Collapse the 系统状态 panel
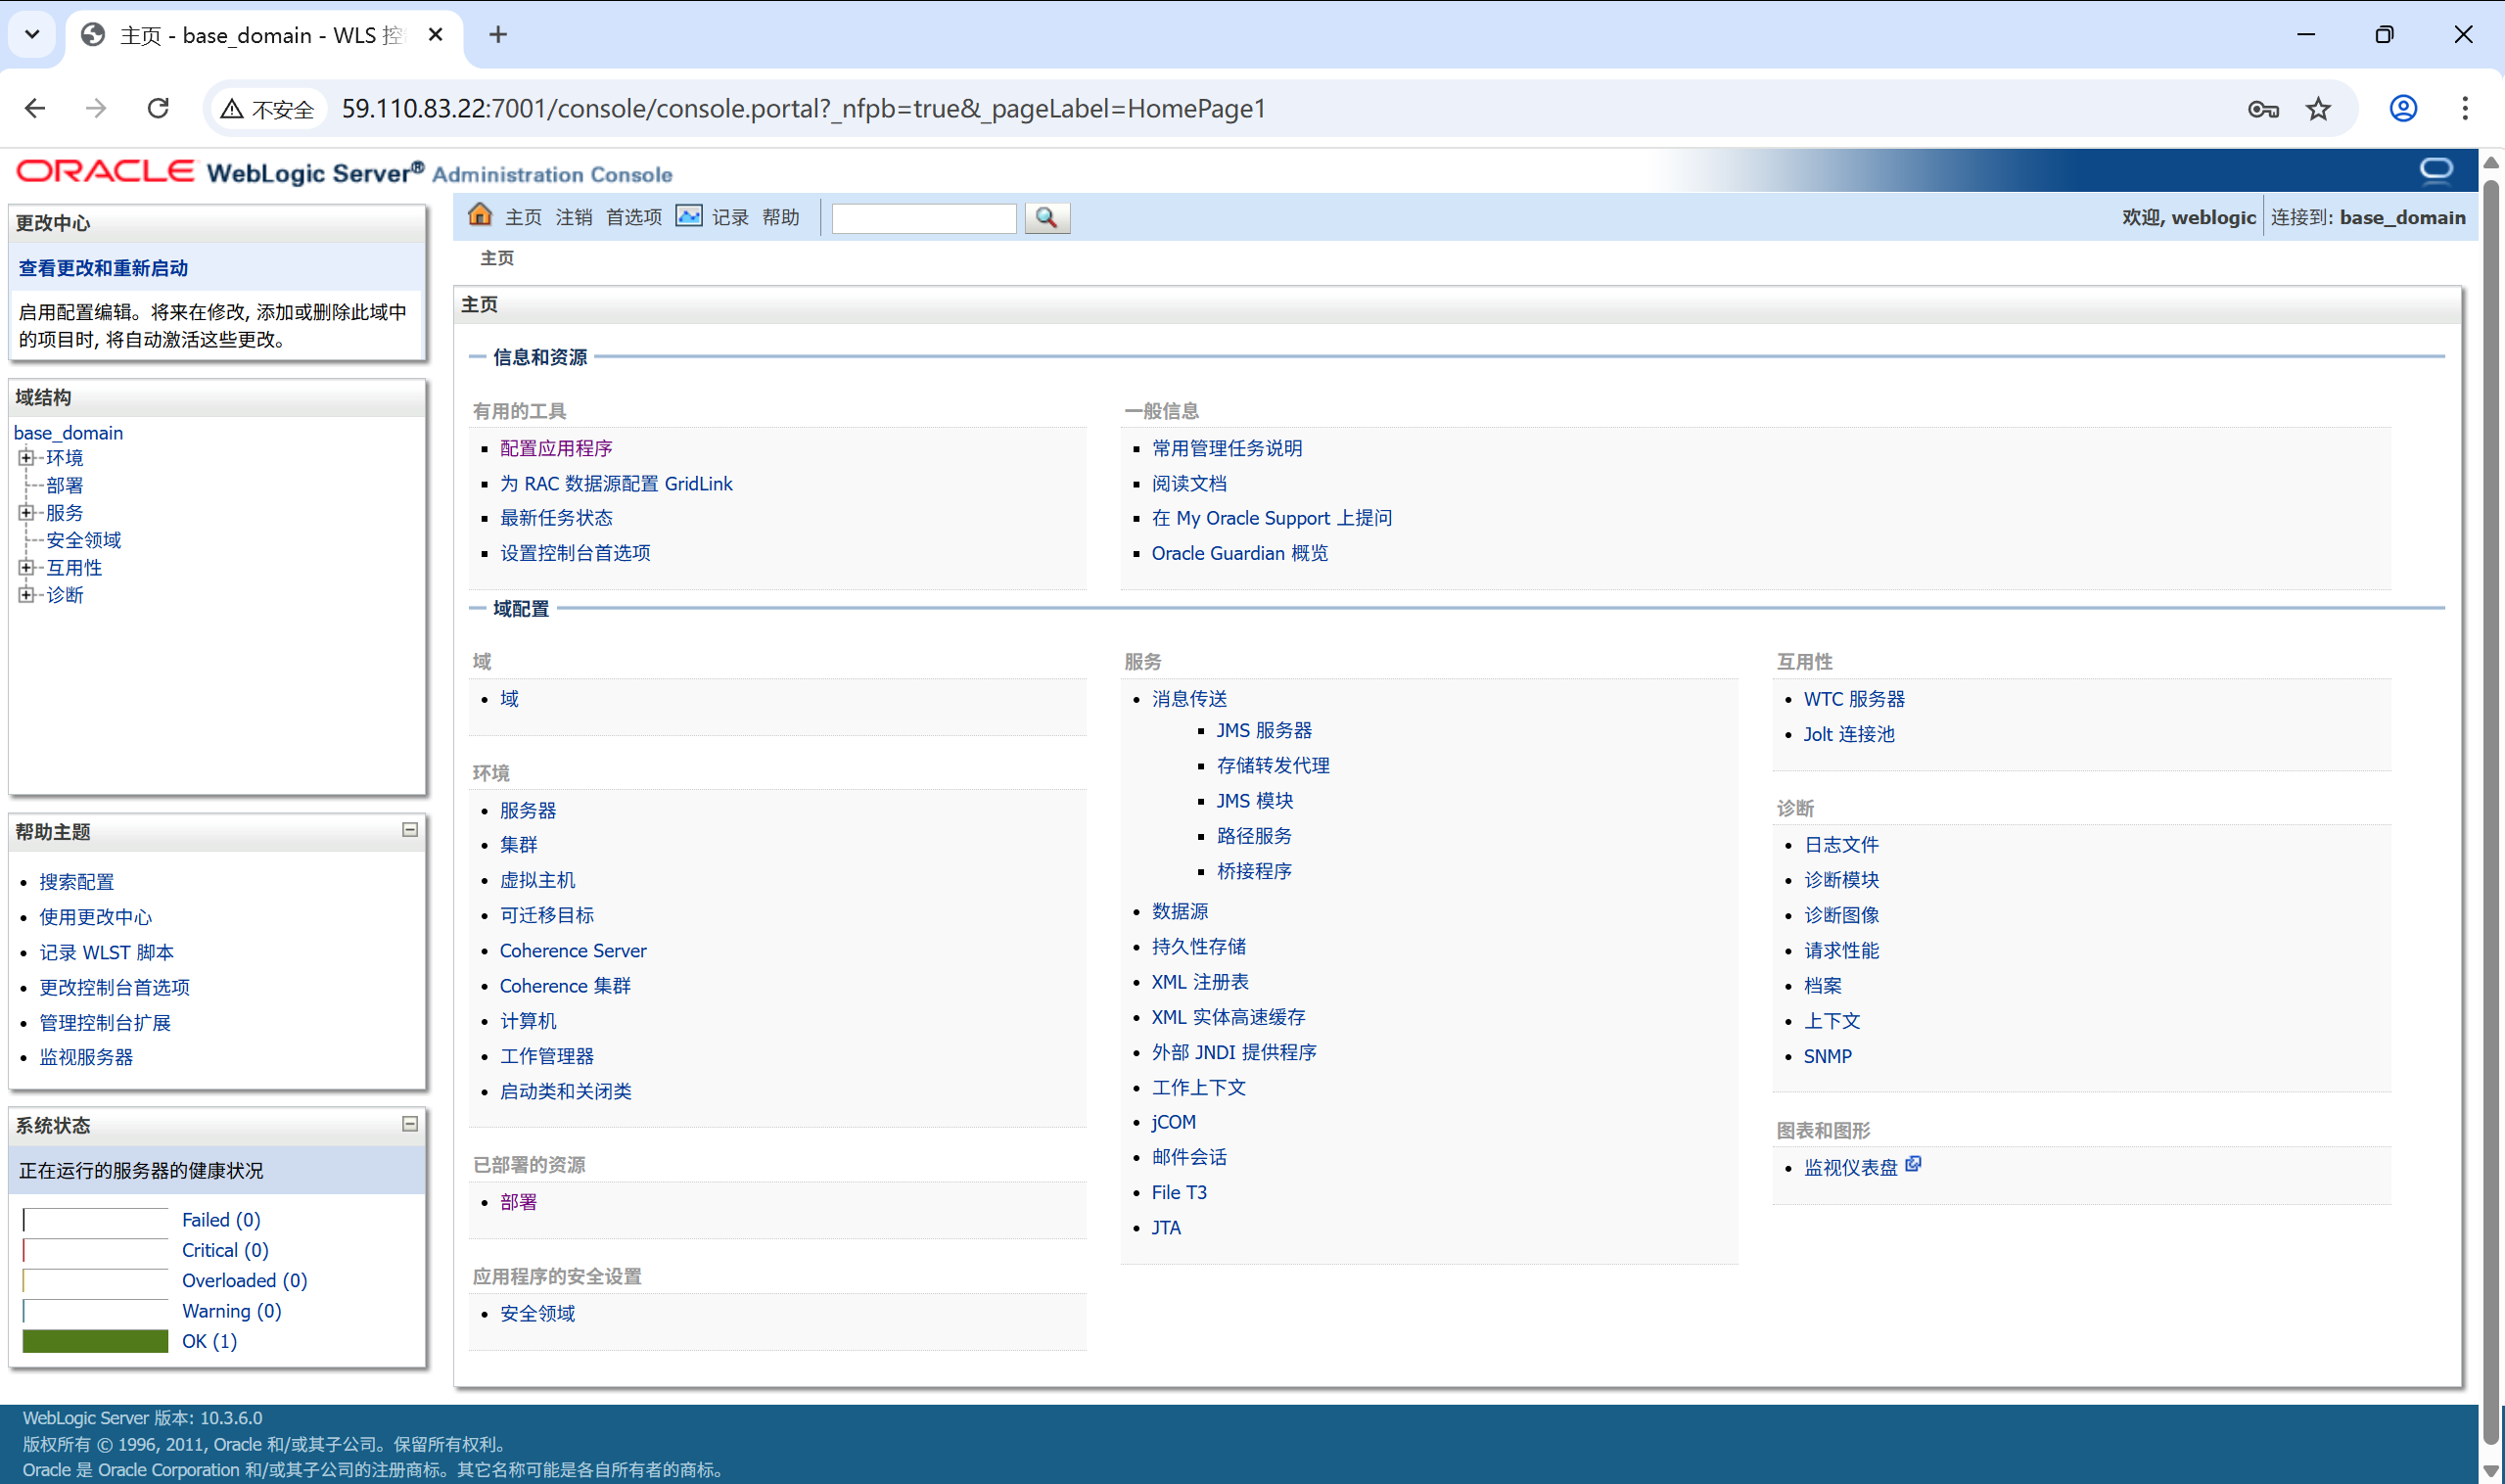Screen dimensions: 2505x1484 (x=410, y=1124)
